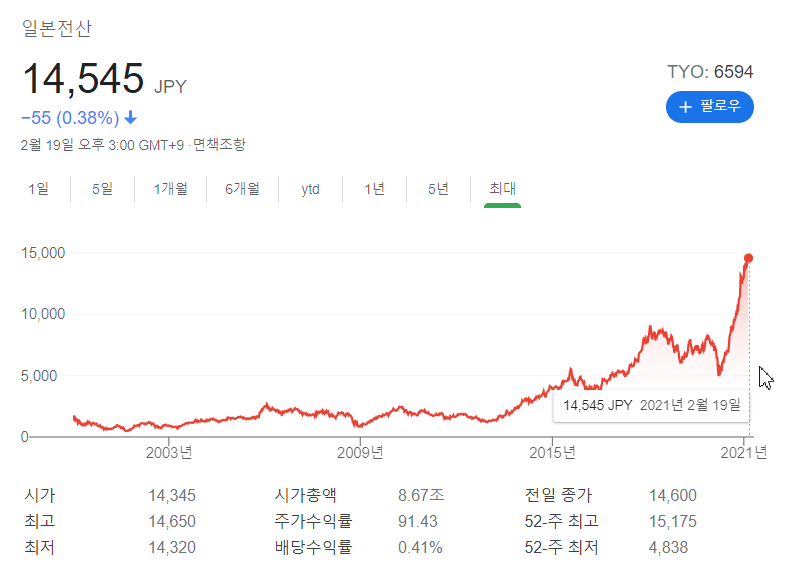This screenshot has height=572, width=785.
Task: Click the 배당수익률 label
Action: coord(313,547)
